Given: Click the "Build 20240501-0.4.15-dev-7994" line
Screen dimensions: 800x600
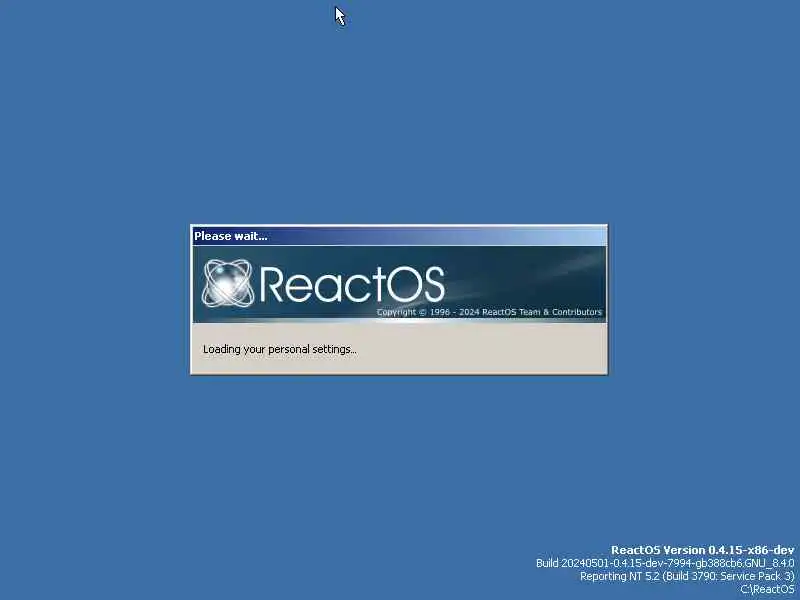Looking at the screenshot, I should [665, 563].
